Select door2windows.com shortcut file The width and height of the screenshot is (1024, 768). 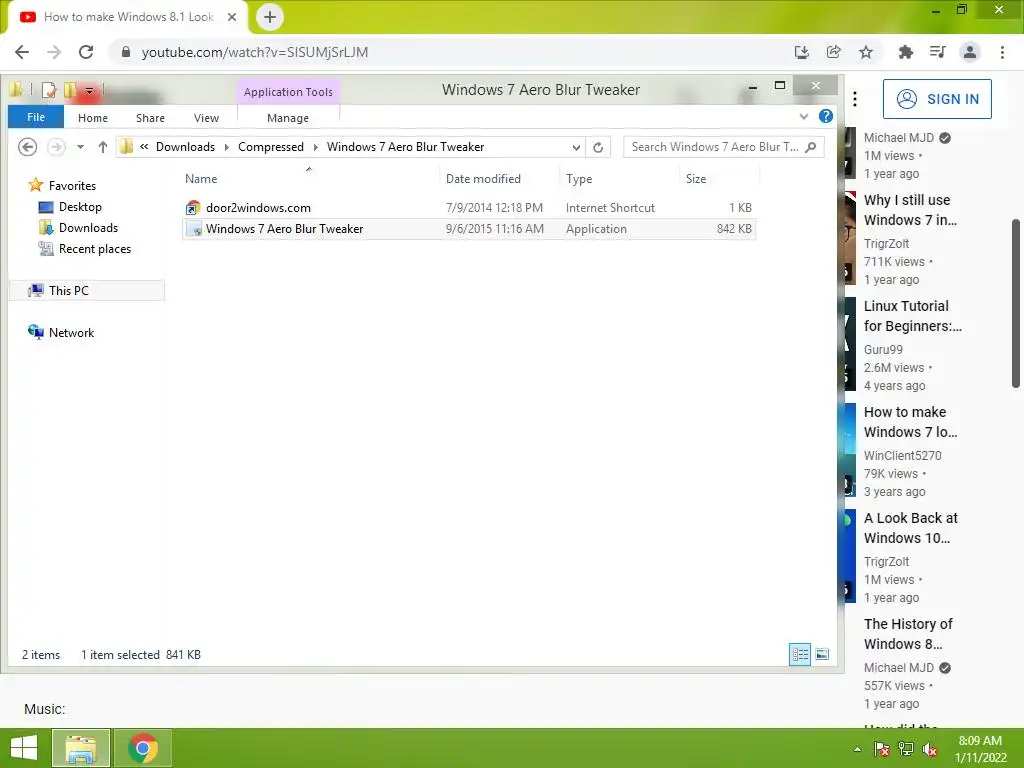tap(469, 208)
